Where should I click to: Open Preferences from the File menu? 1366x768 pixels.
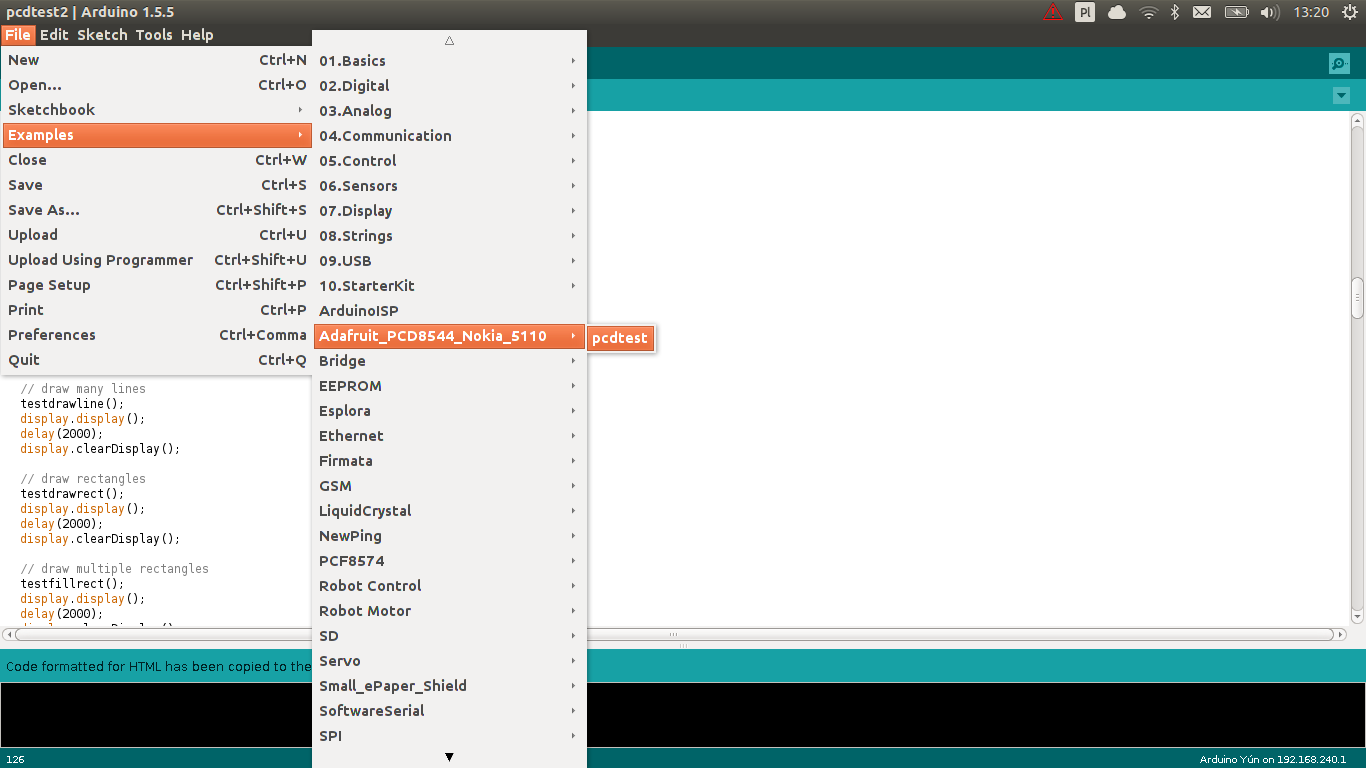pos(157,335)
